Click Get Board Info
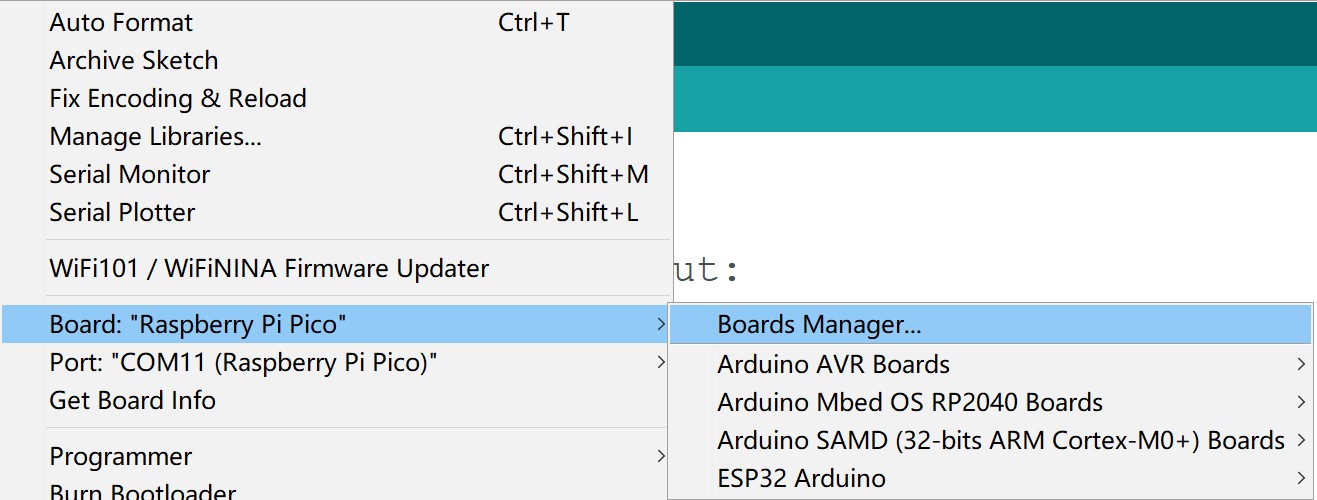 pos(336,400)
